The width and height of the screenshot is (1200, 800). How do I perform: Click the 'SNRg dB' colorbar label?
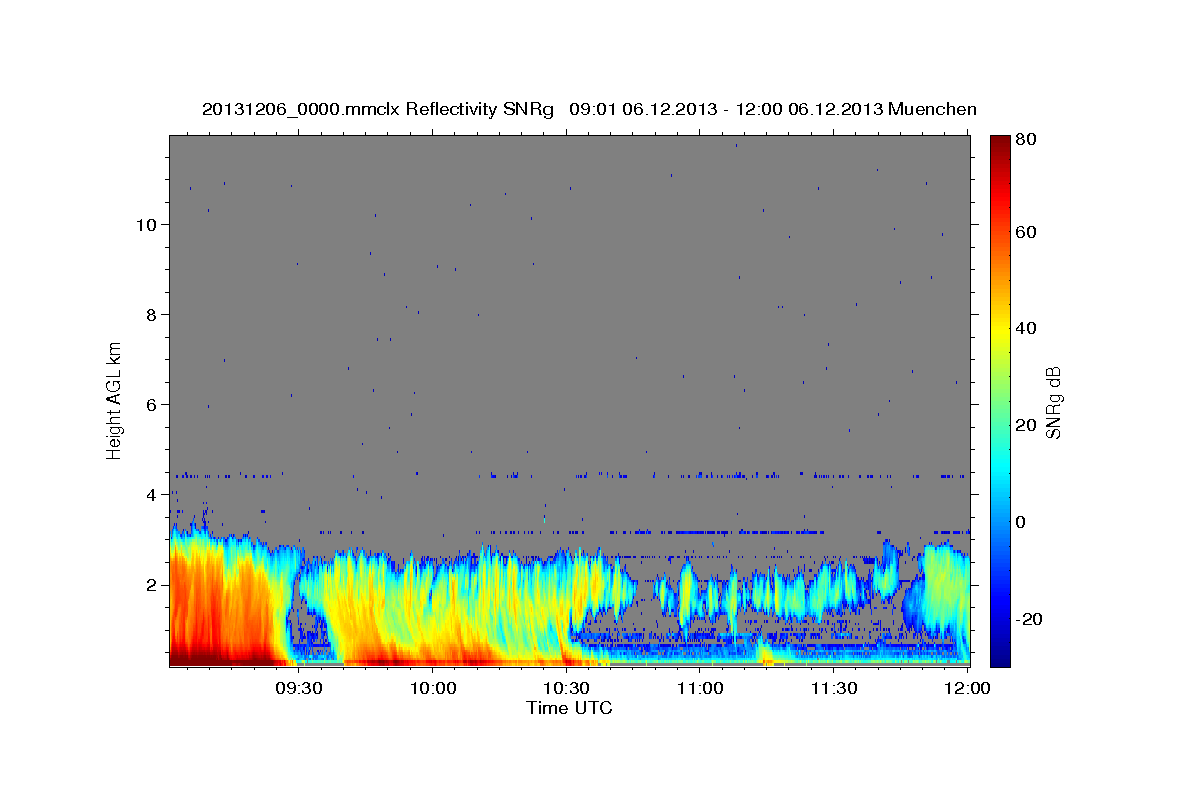(1052, 402)
